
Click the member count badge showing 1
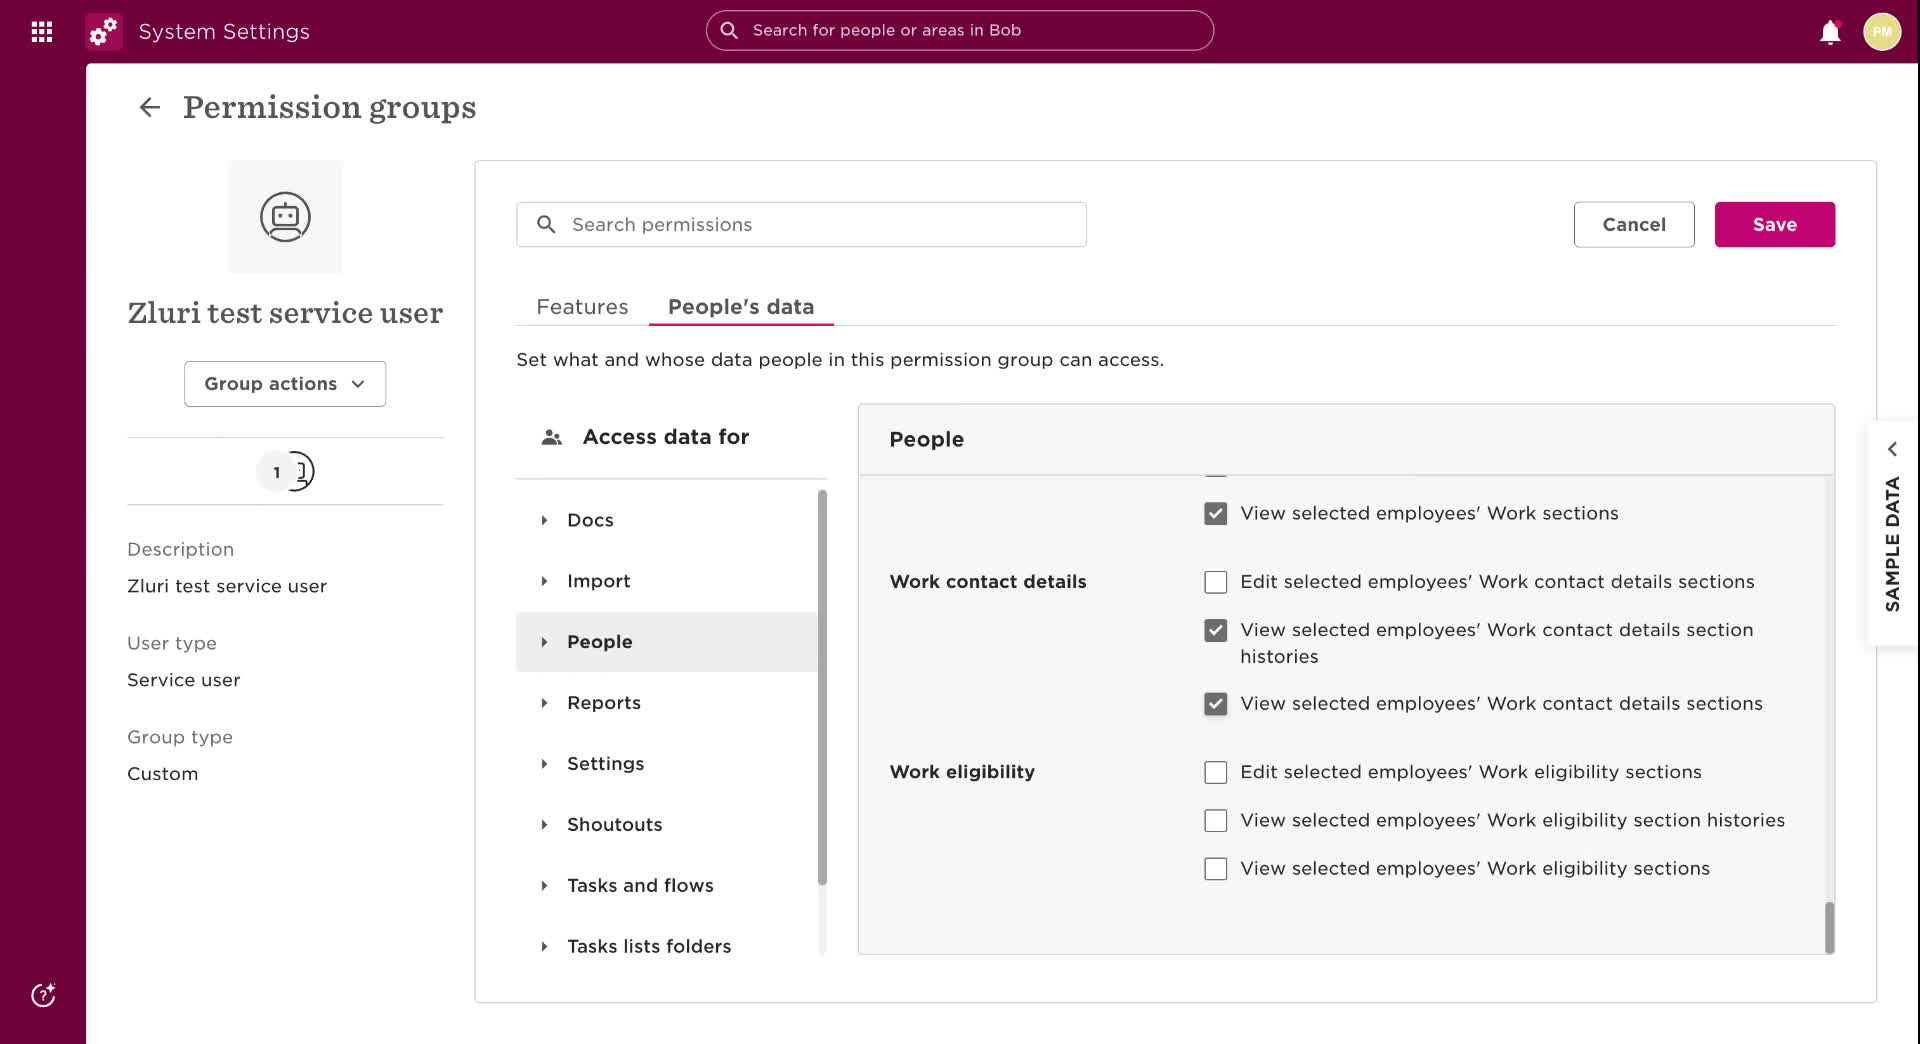pos(277,472)
